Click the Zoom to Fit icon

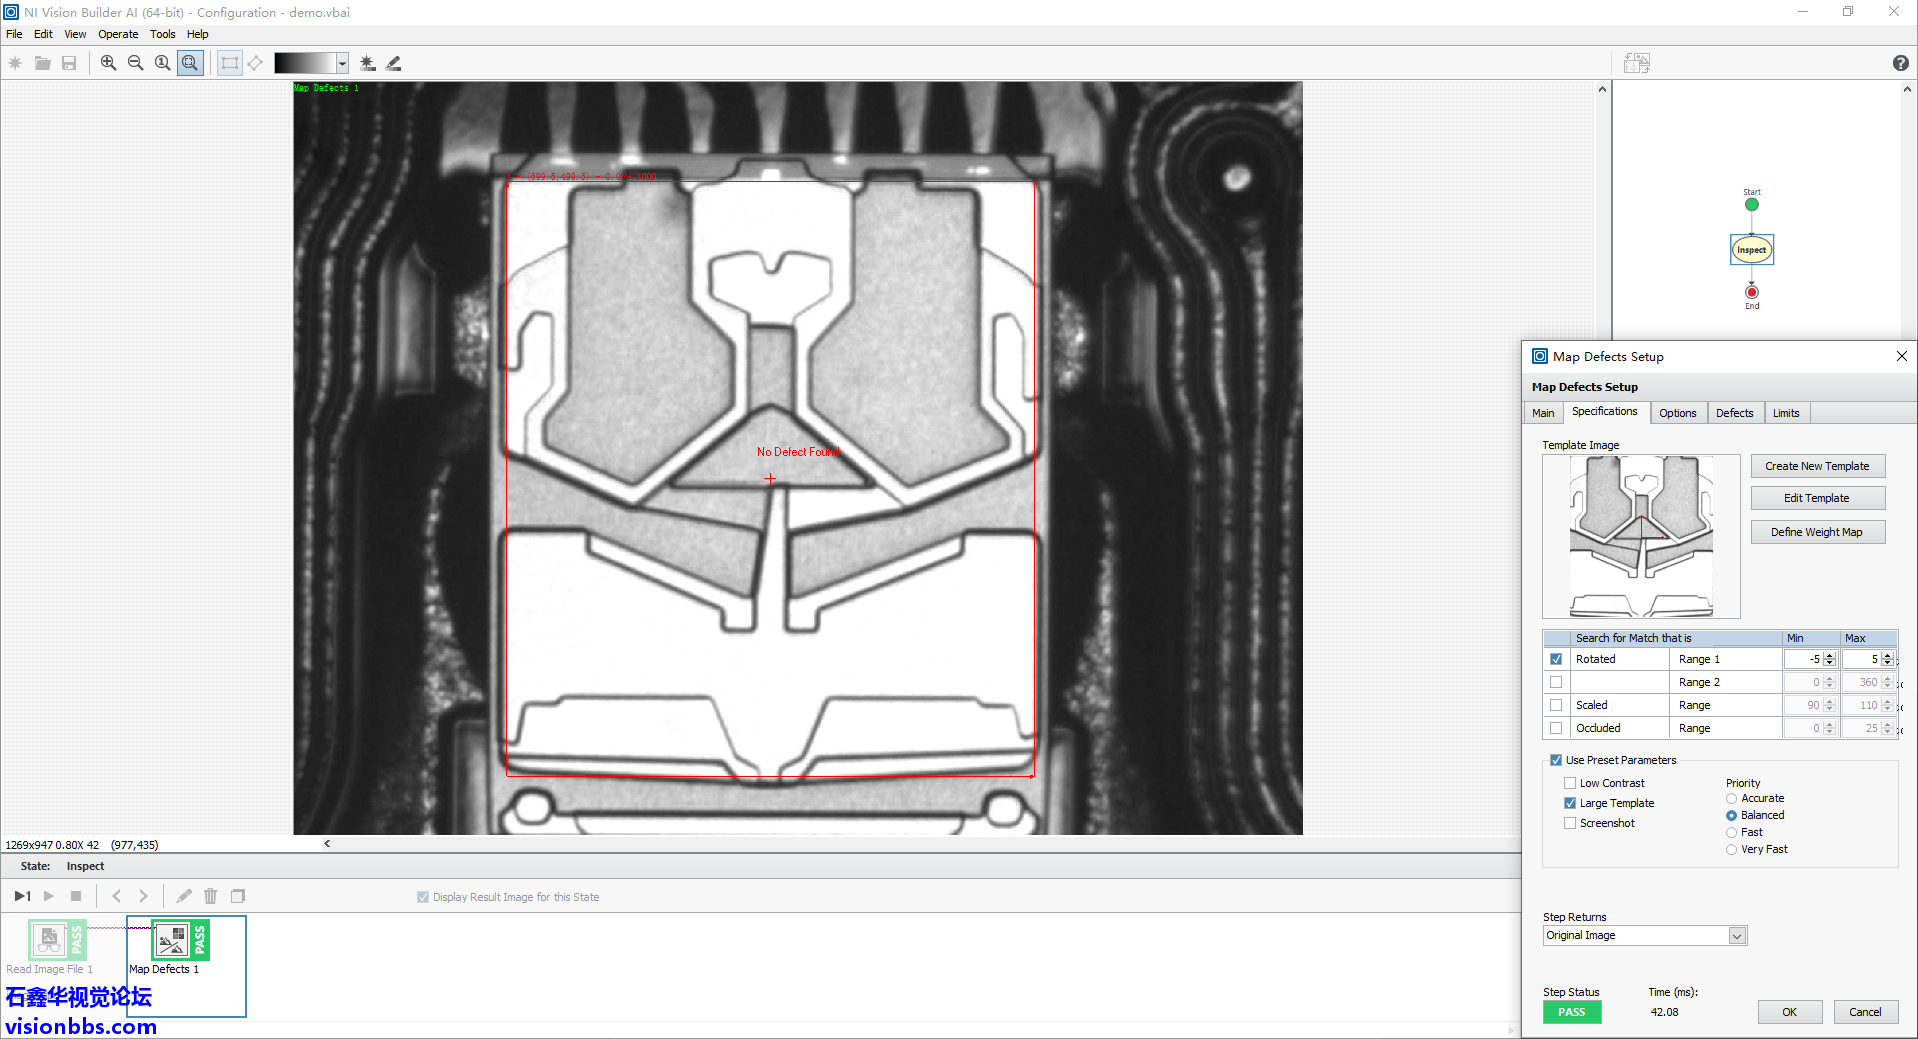(x=190, y=63)
